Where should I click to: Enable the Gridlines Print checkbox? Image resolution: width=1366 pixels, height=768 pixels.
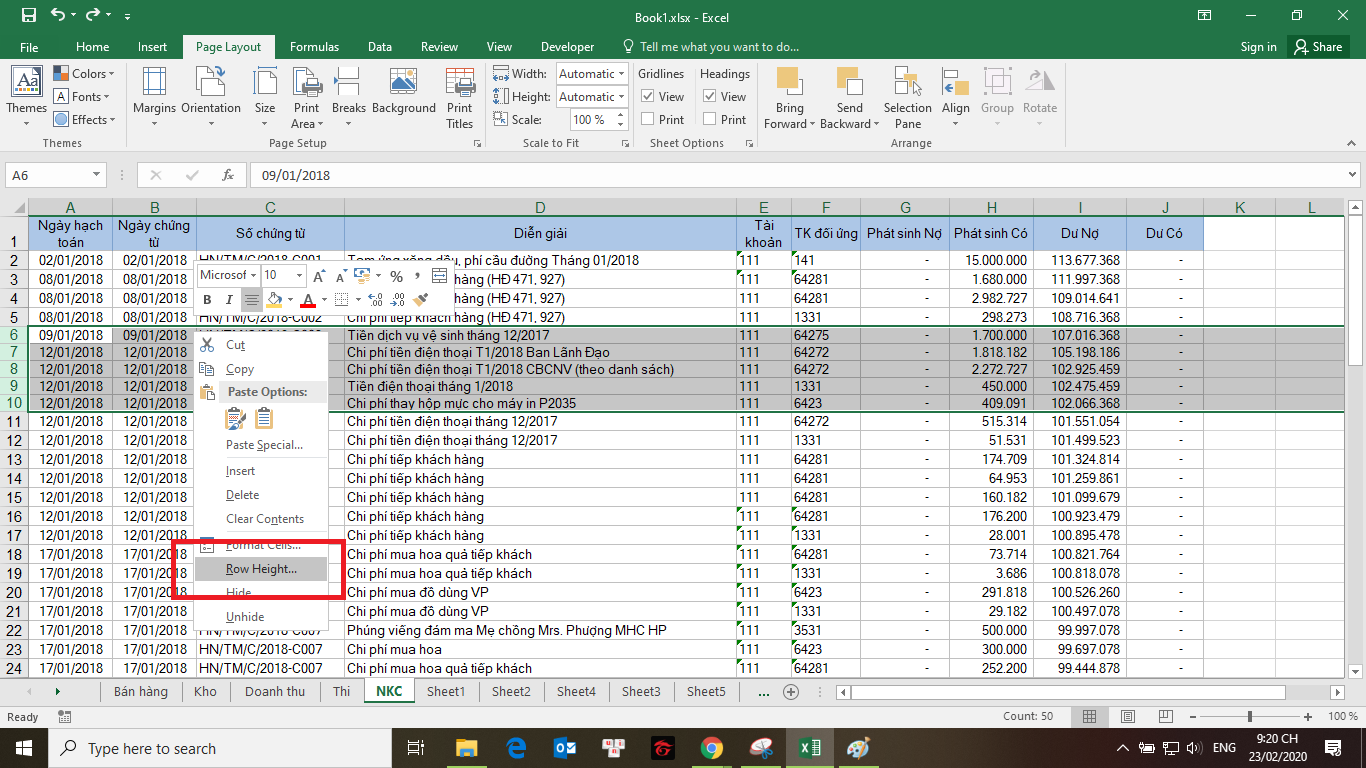648,119
